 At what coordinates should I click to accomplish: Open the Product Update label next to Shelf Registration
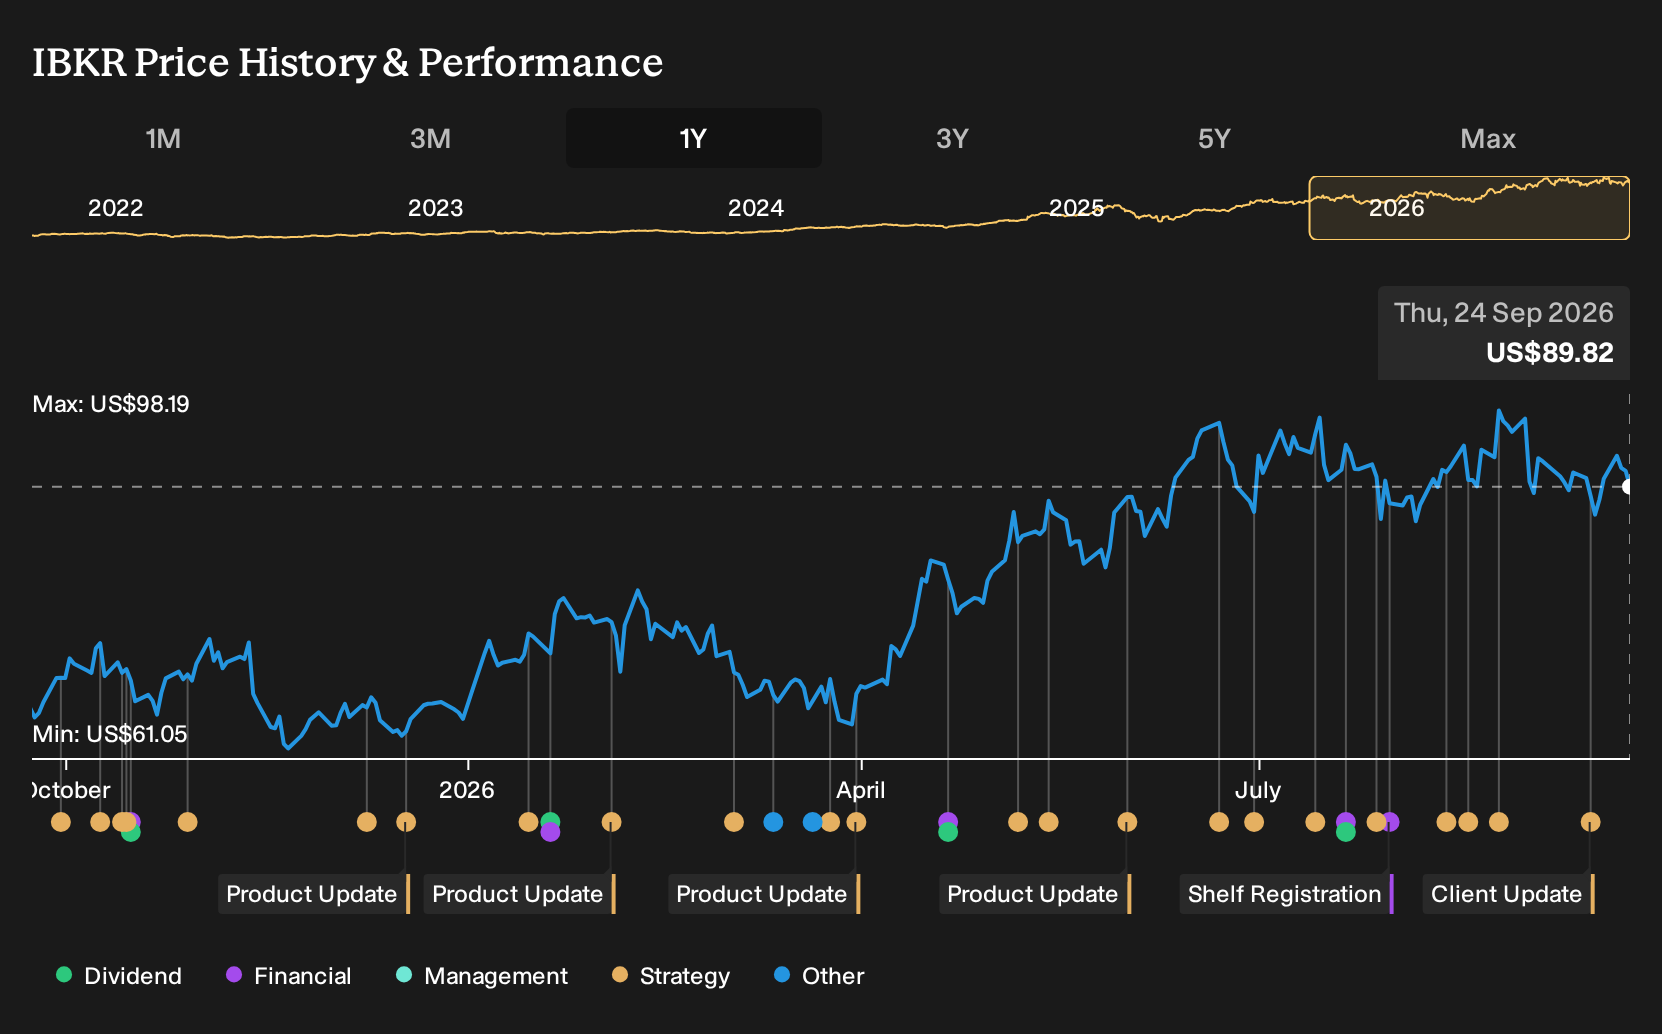click(x=1034, y=894)
